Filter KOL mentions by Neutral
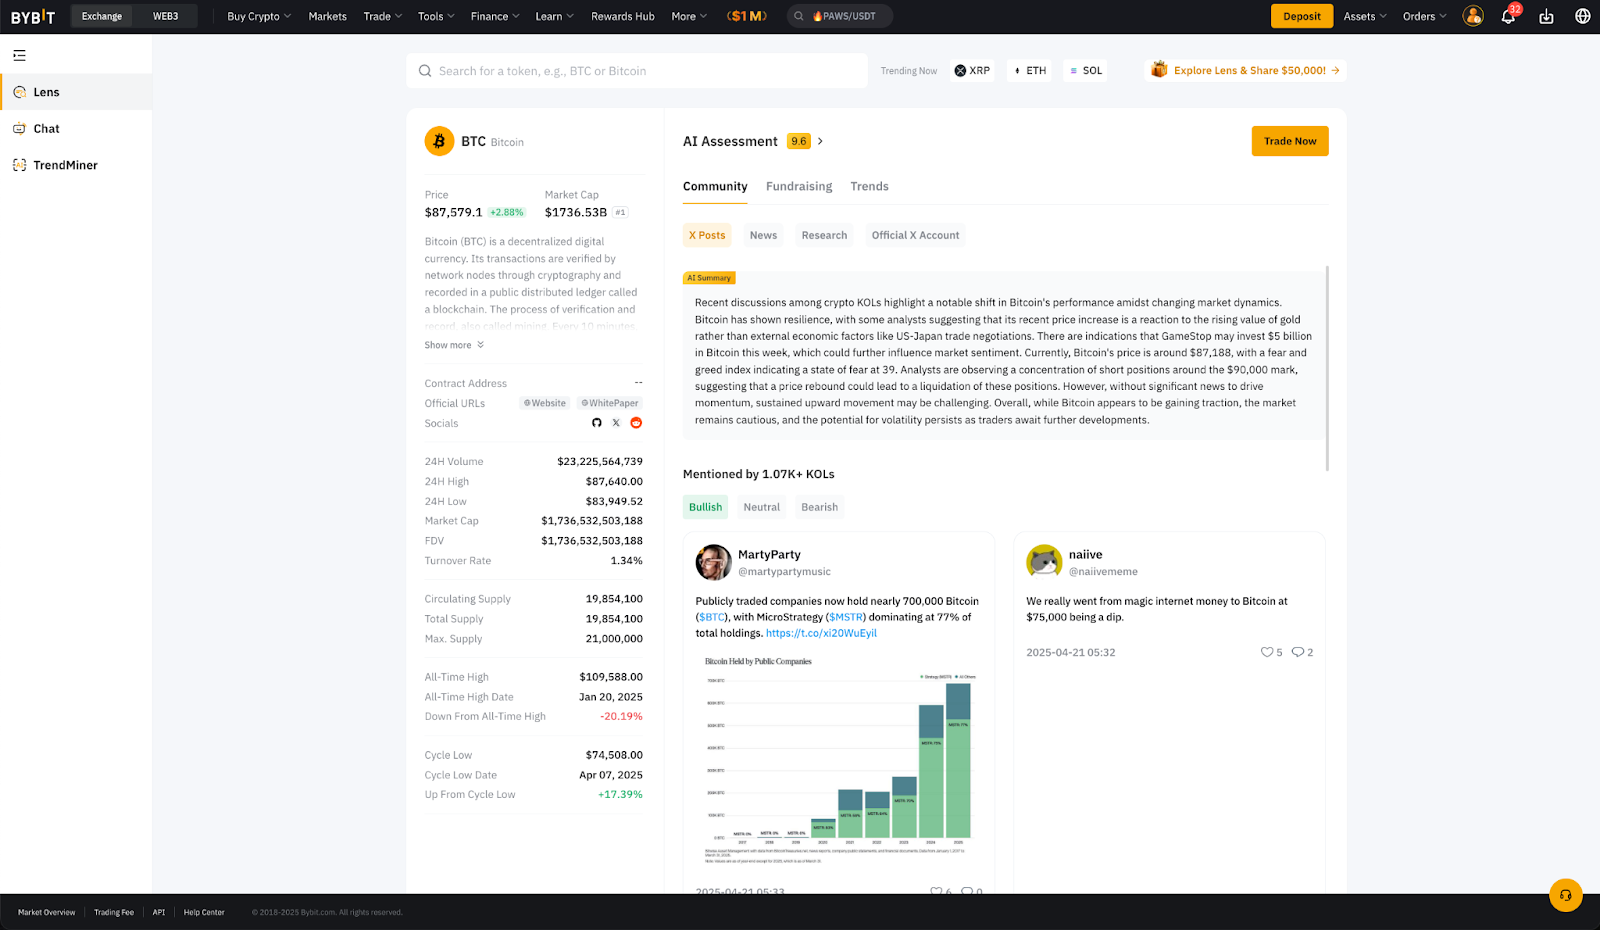The height and width of the screenshot is (930, 1600). pos(761,507)
